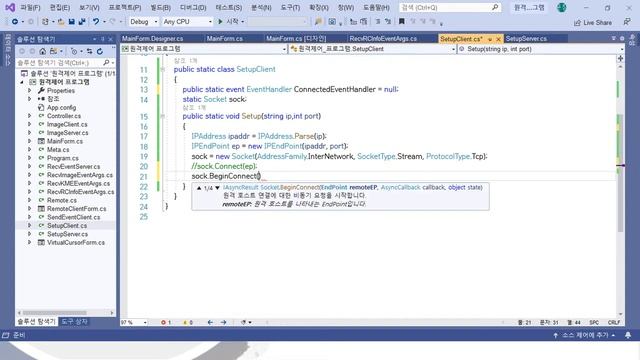Close the SetupClient.cs tab
Screen dimensions: 640x360
(x=498, y=39)
